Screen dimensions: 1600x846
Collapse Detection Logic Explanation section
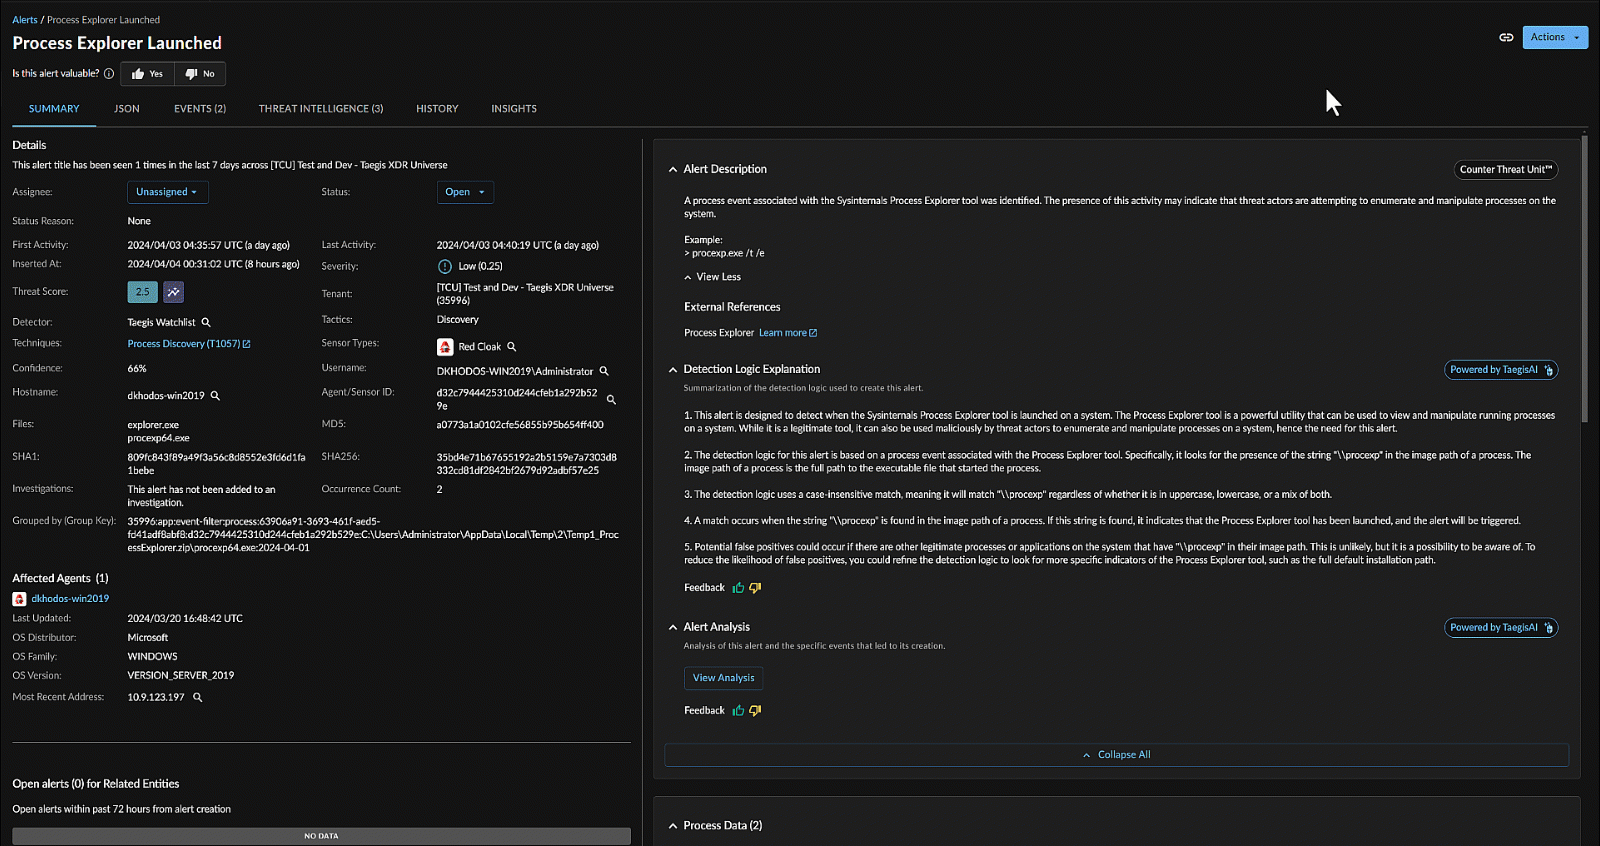[x=673, y=370]
